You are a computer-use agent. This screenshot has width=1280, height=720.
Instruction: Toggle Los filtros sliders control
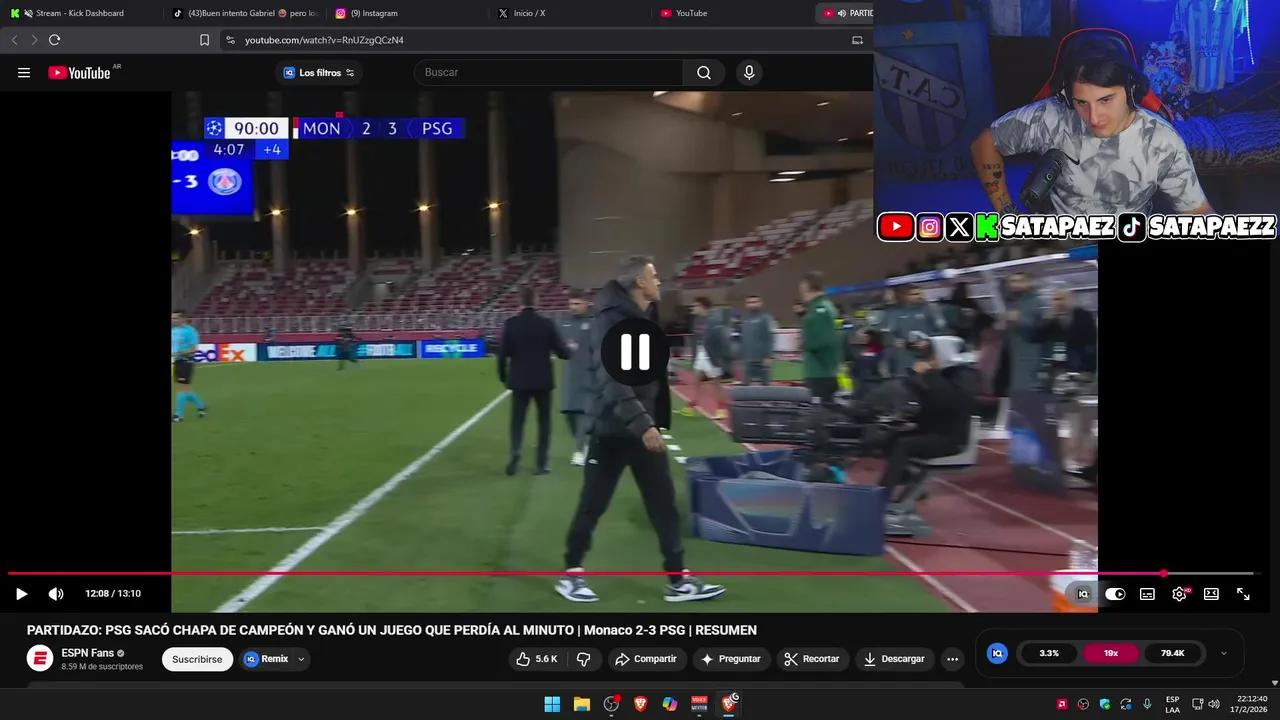pos(350,73)
